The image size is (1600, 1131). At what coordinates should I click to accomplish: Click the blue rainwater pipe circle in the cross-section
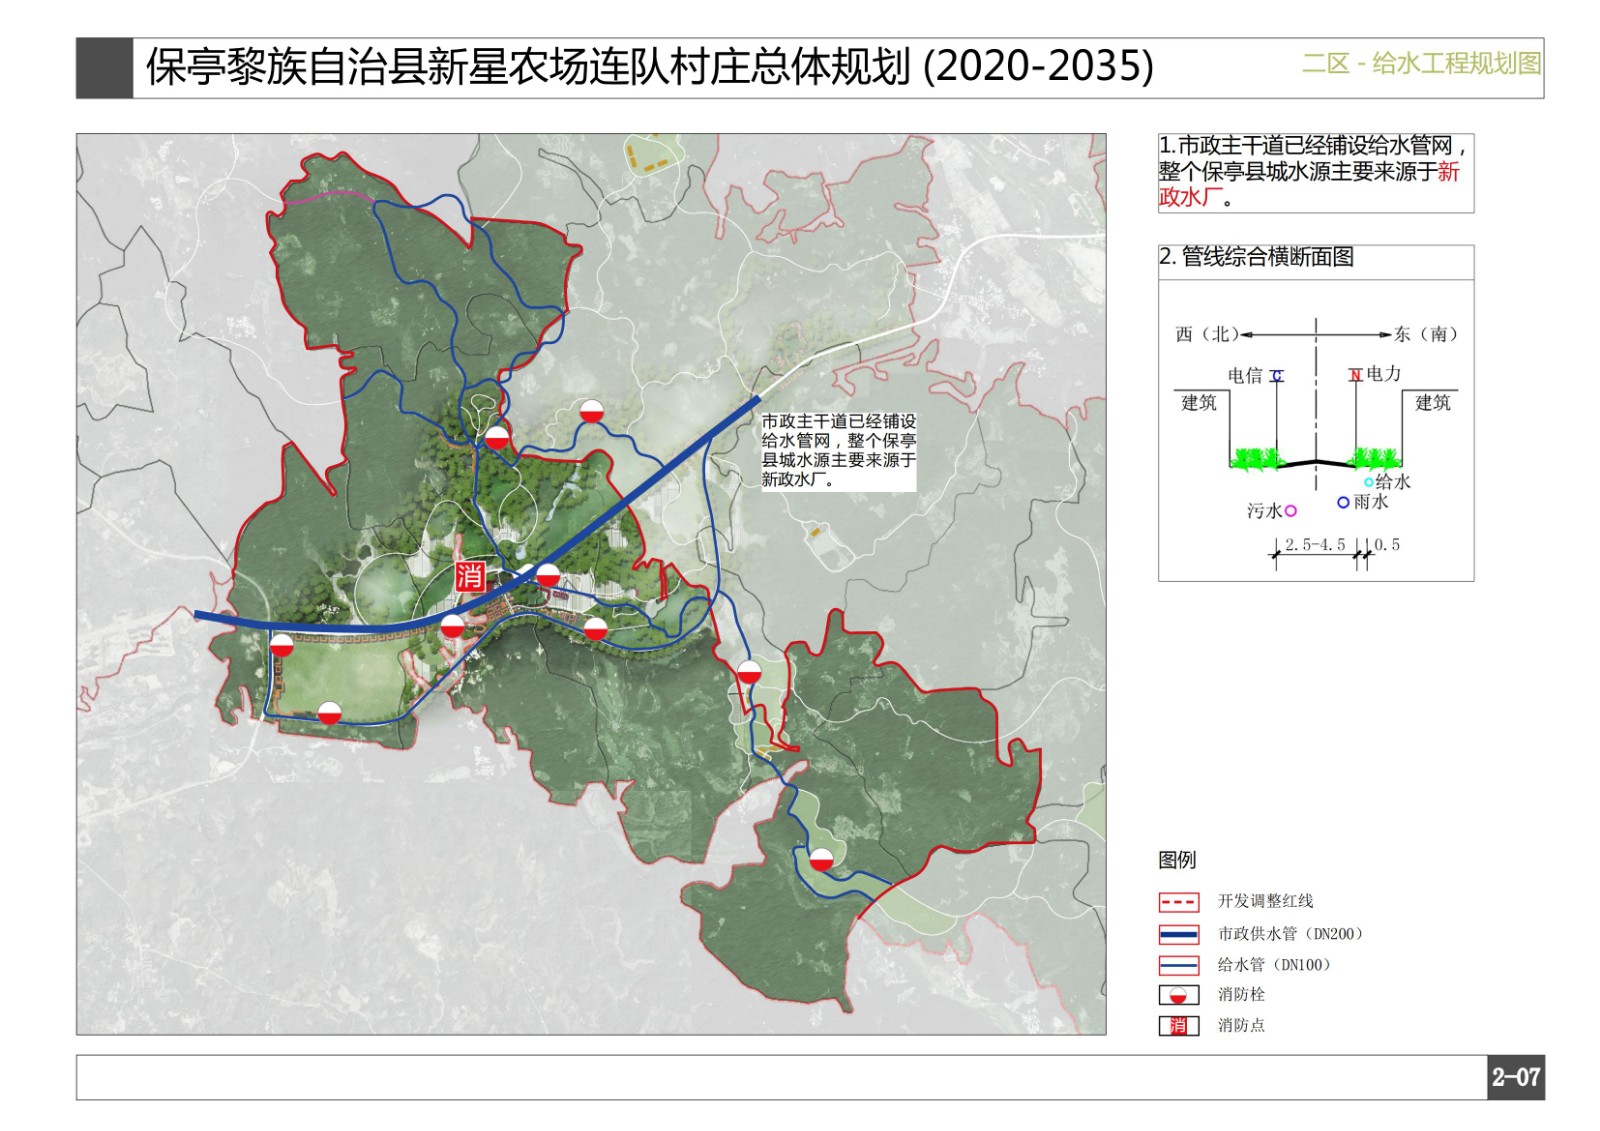tap(1343, 502)
